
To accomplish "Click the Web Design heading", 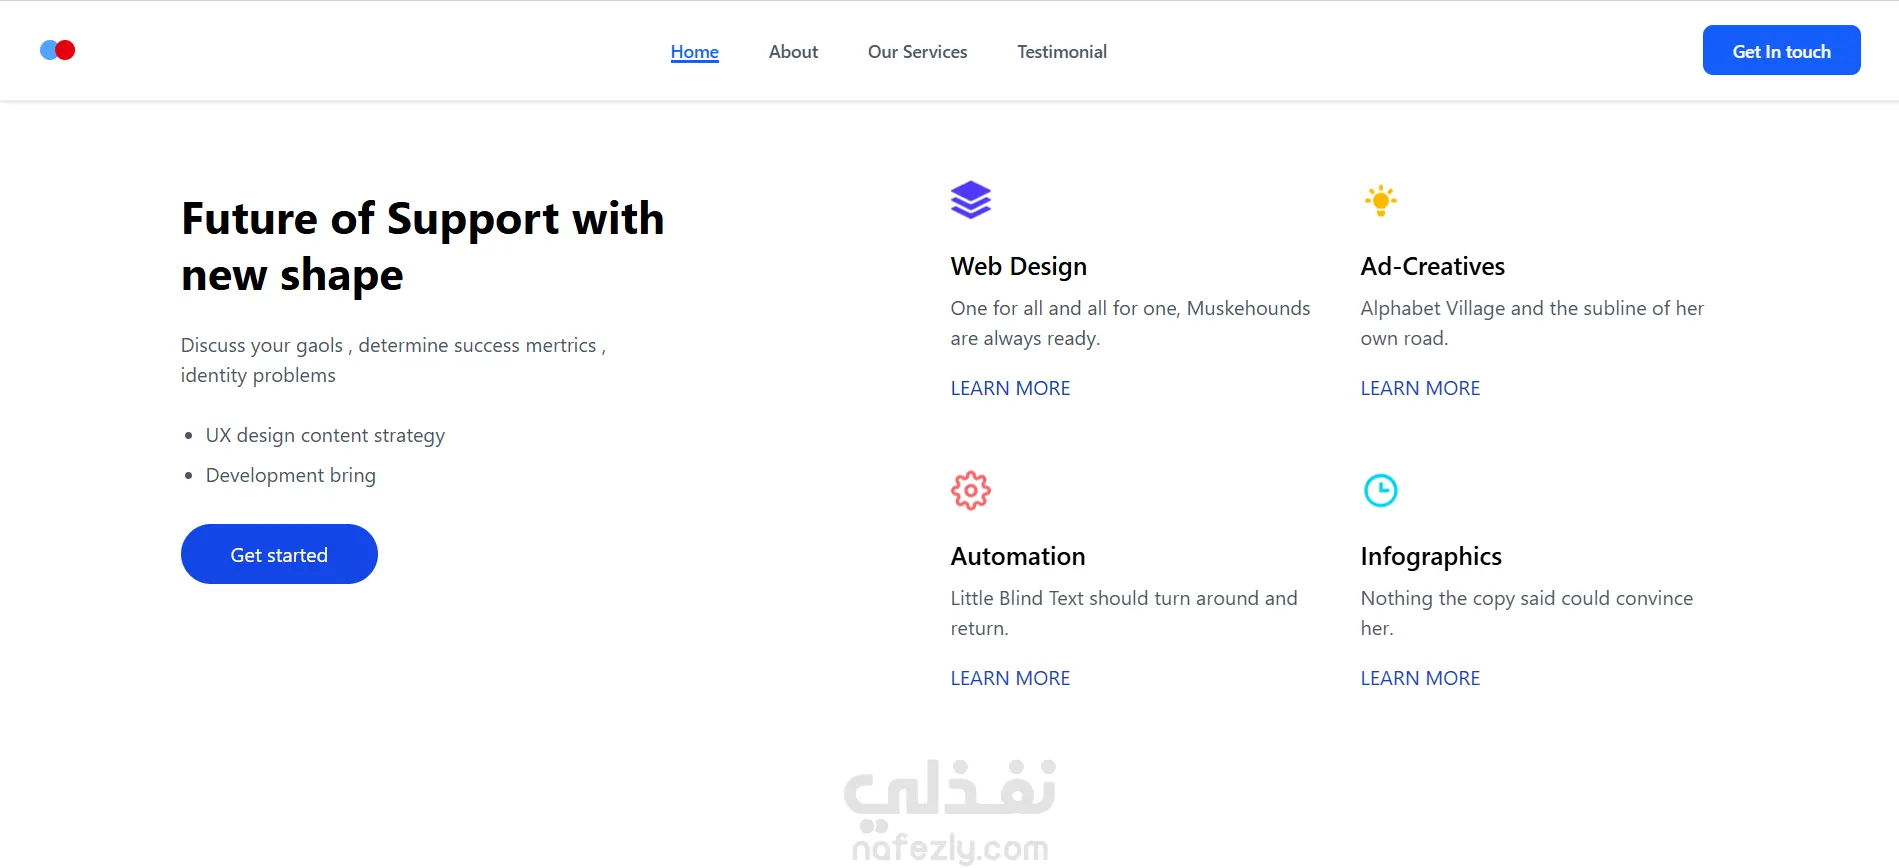I will pos(1018,266).
